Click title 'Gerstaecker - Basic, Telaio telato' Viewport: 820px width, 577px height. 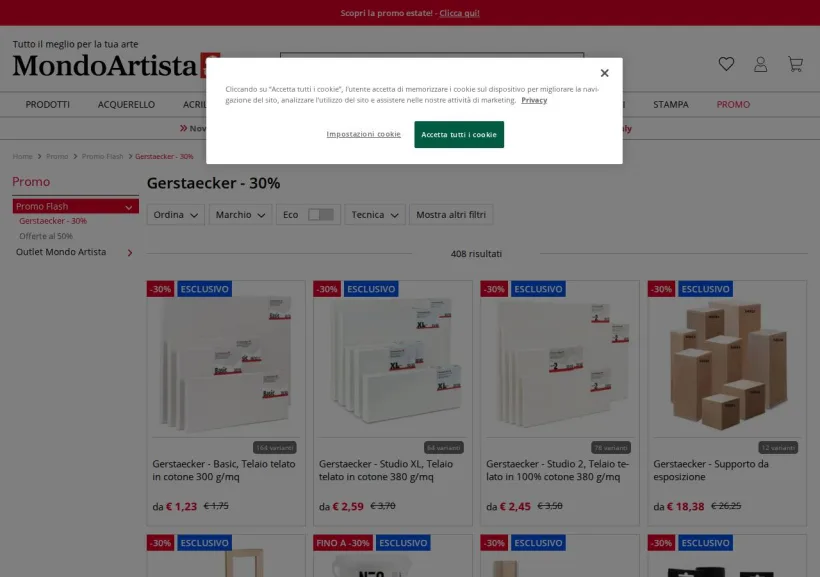(224, 470)
